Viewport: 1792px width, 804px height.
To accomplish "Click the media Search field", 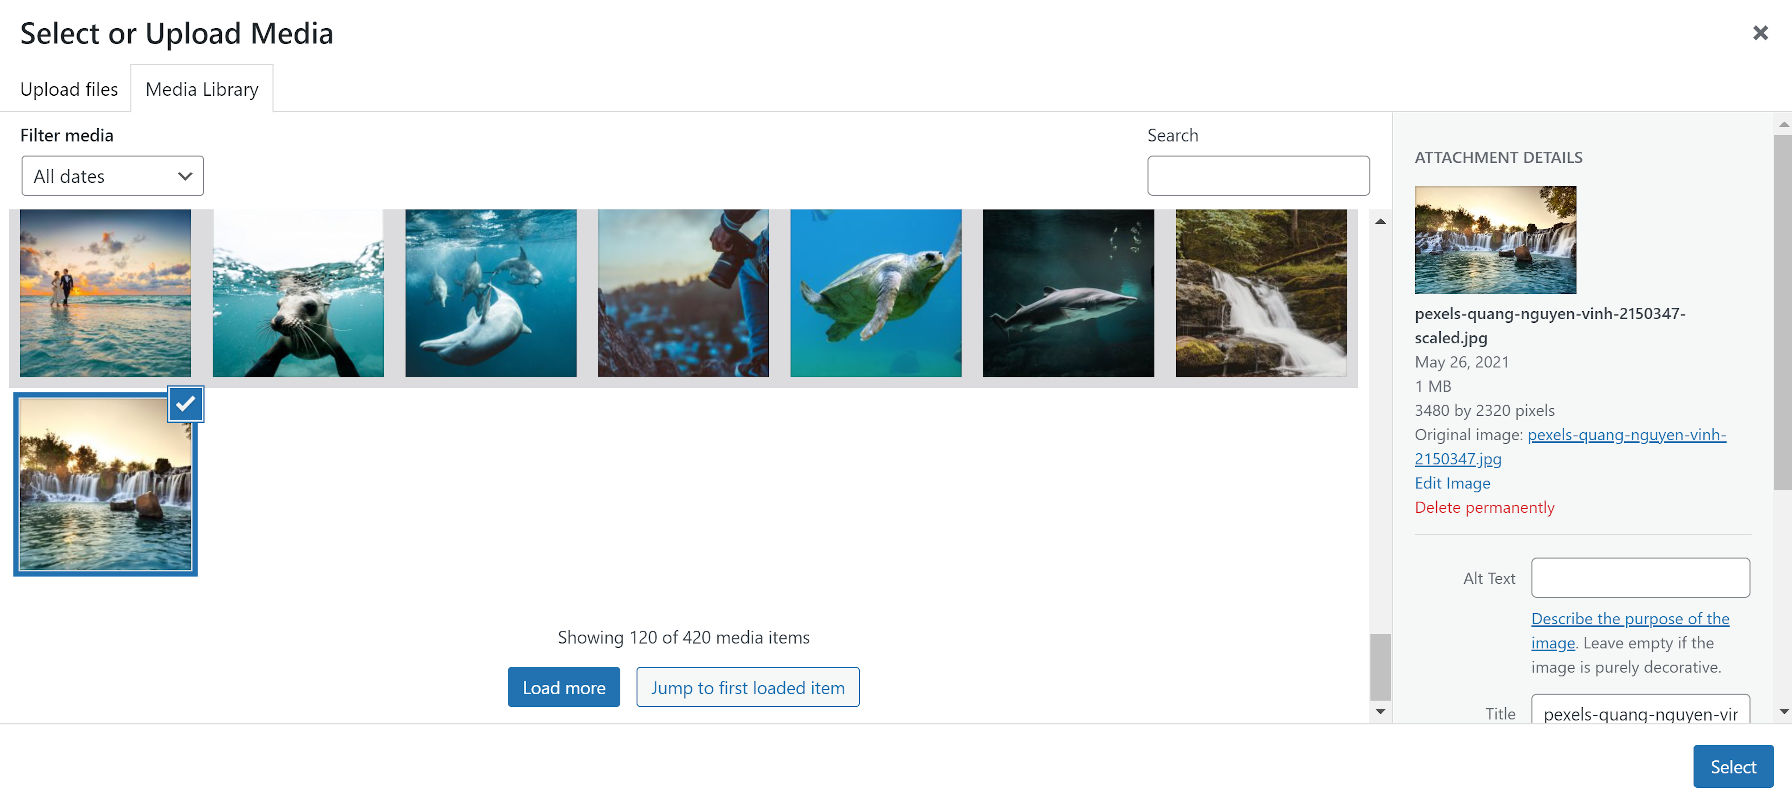I will [x=1257, y=176].
